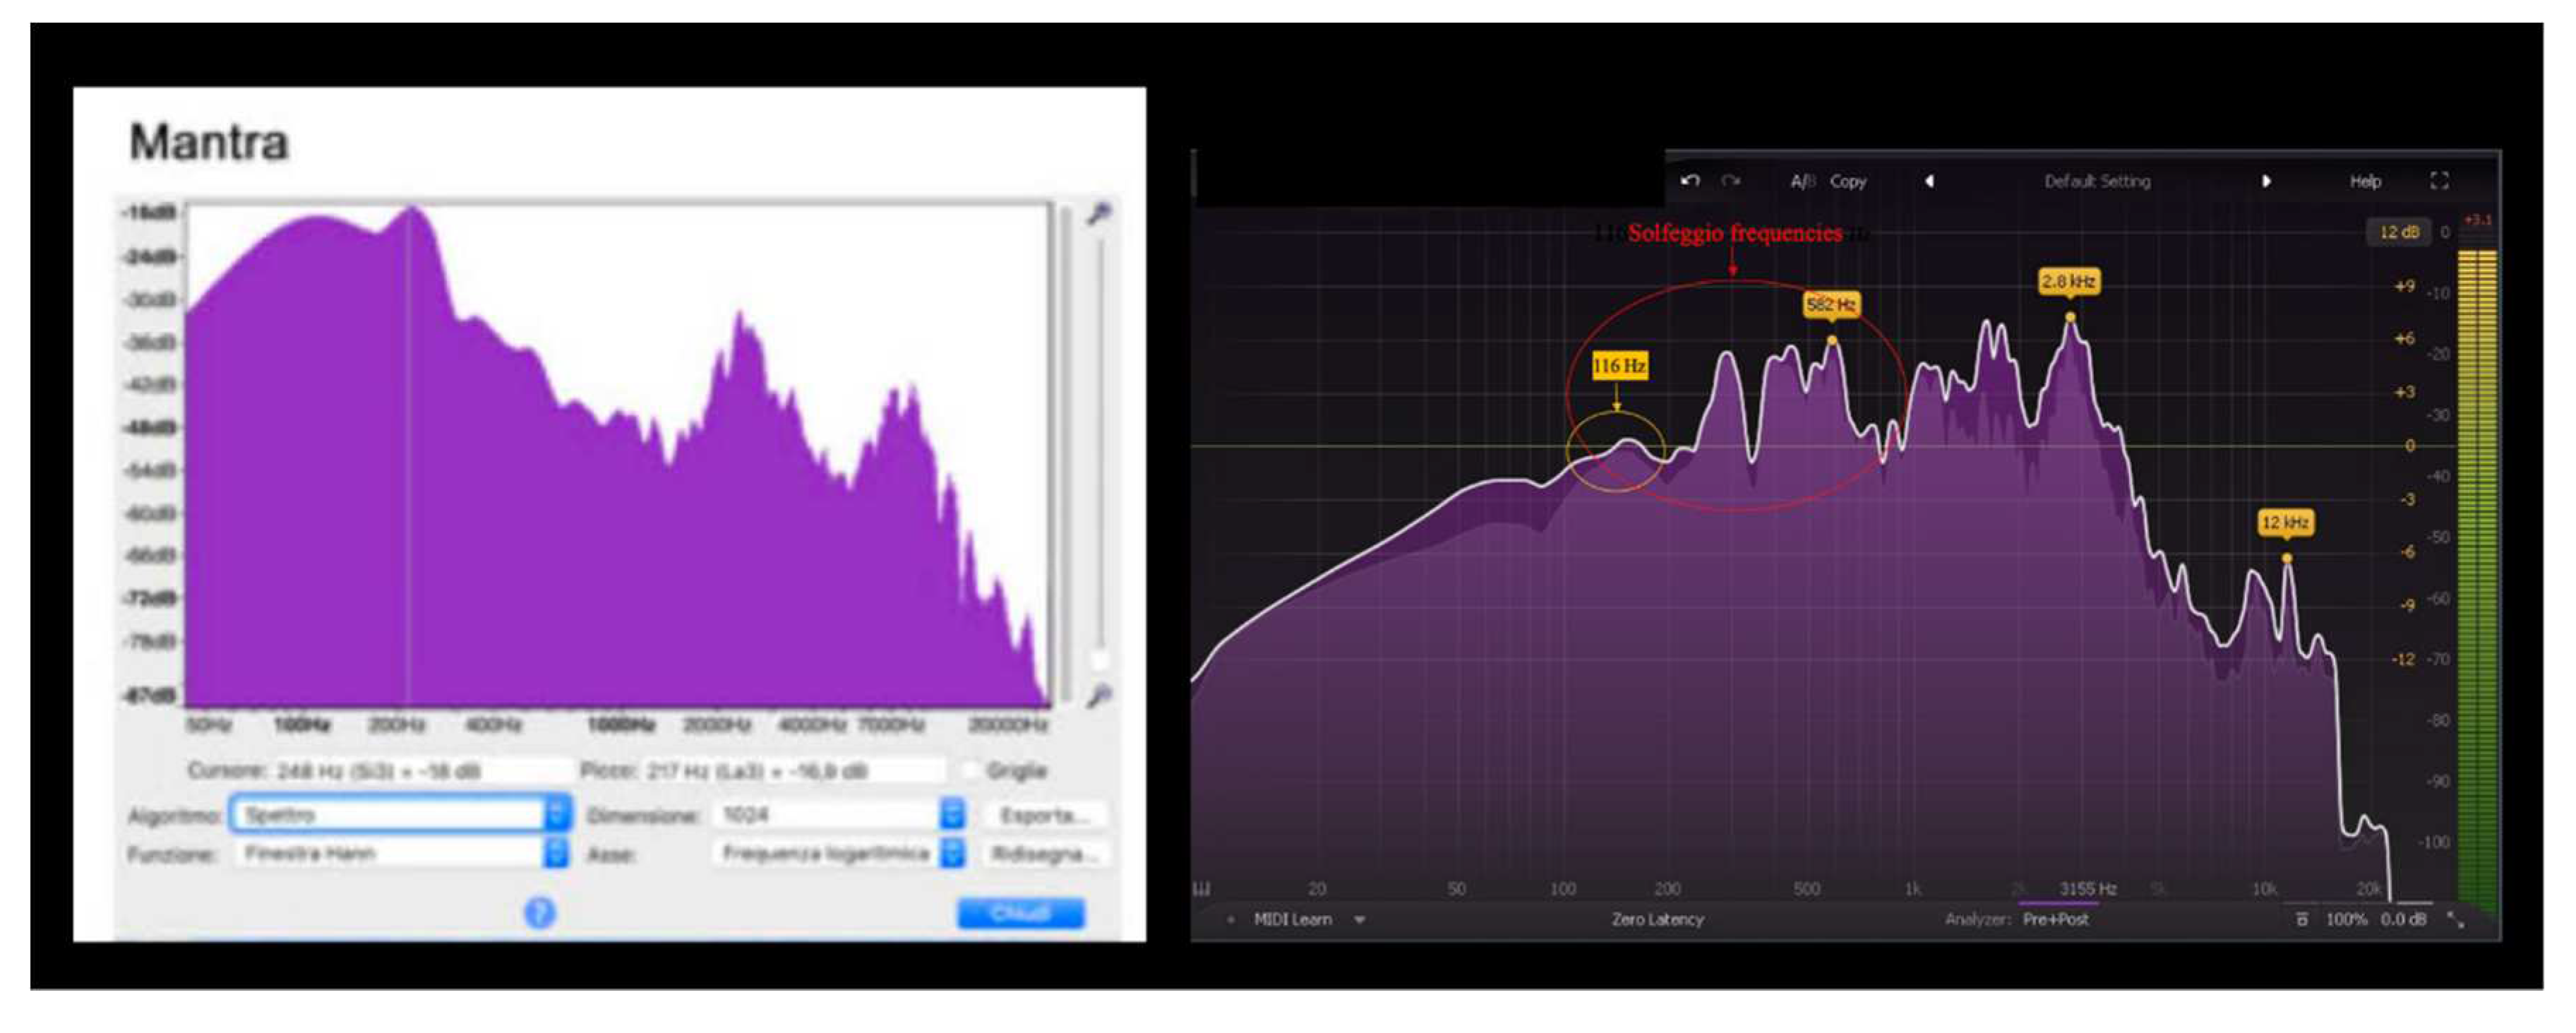The height and width of the screenshot is (1033, 2576).
Task: Click the output options icon near 100%
Action: click(2302, 919)
